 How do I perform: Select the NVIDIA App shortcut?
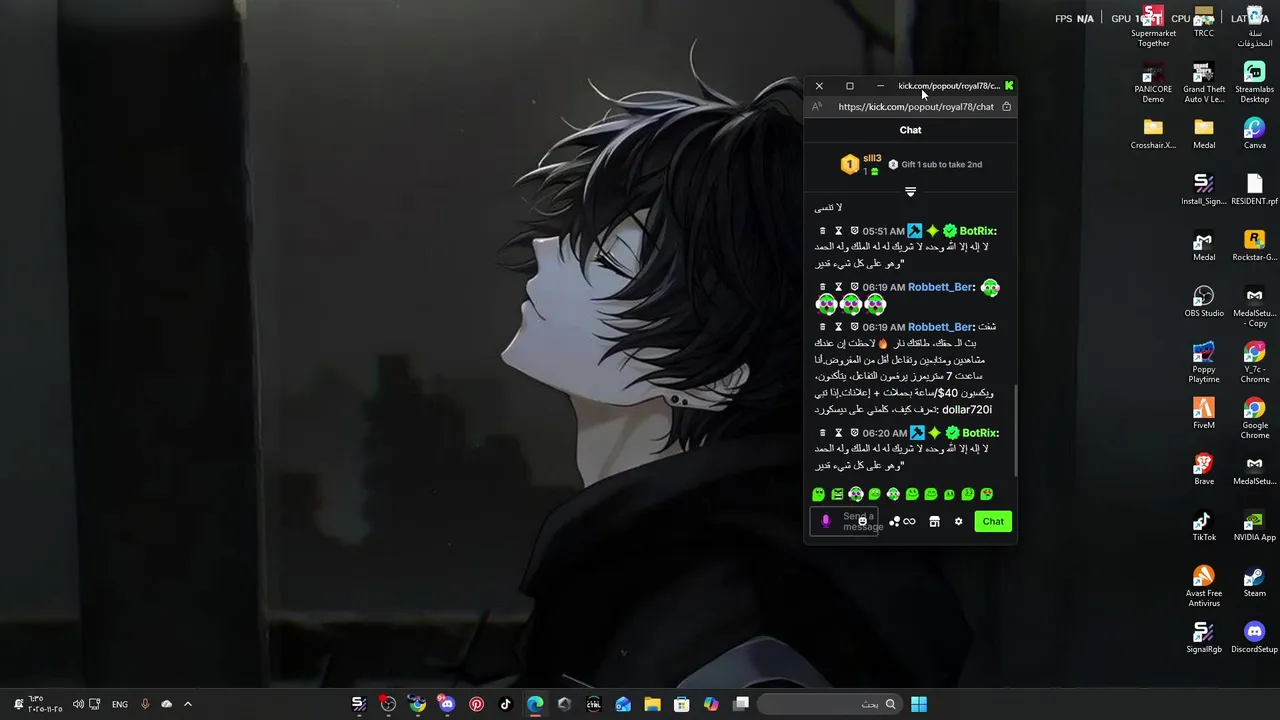click(x=1254, y=525)
